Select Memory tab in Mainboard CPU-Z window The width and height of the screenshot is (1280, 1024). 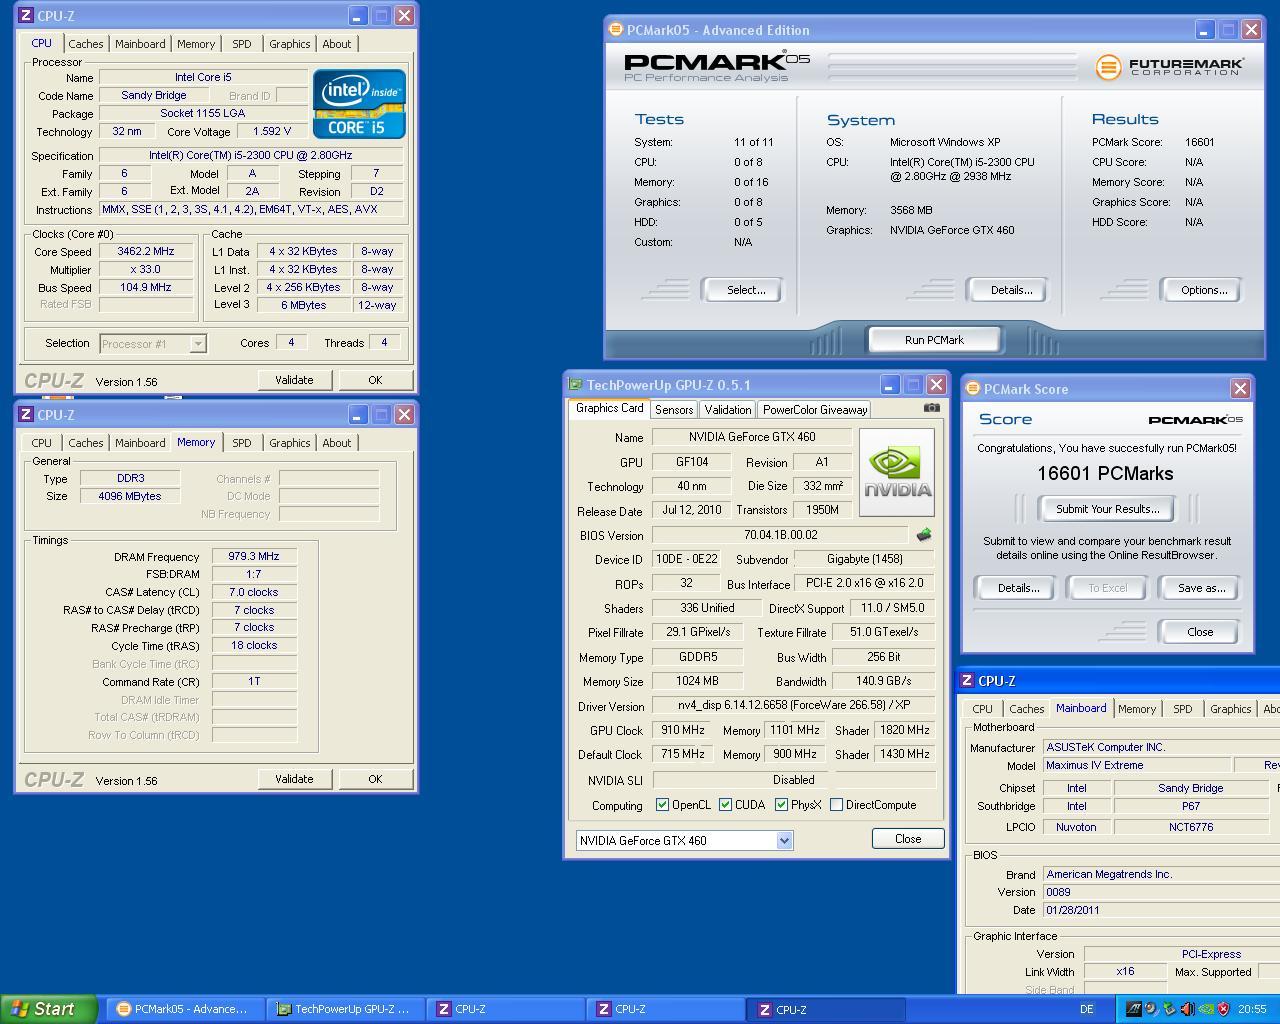click(1136, 709)
